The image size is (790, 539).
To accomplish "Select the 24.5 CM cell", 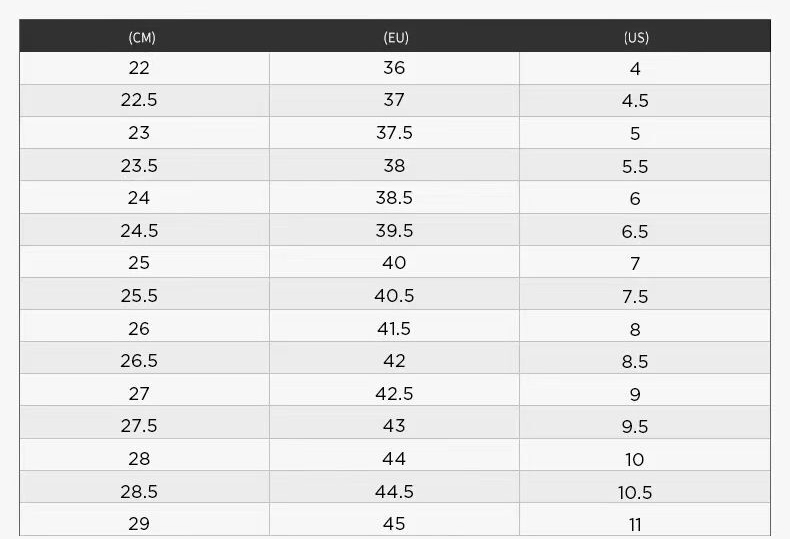I will pos(139,231).
